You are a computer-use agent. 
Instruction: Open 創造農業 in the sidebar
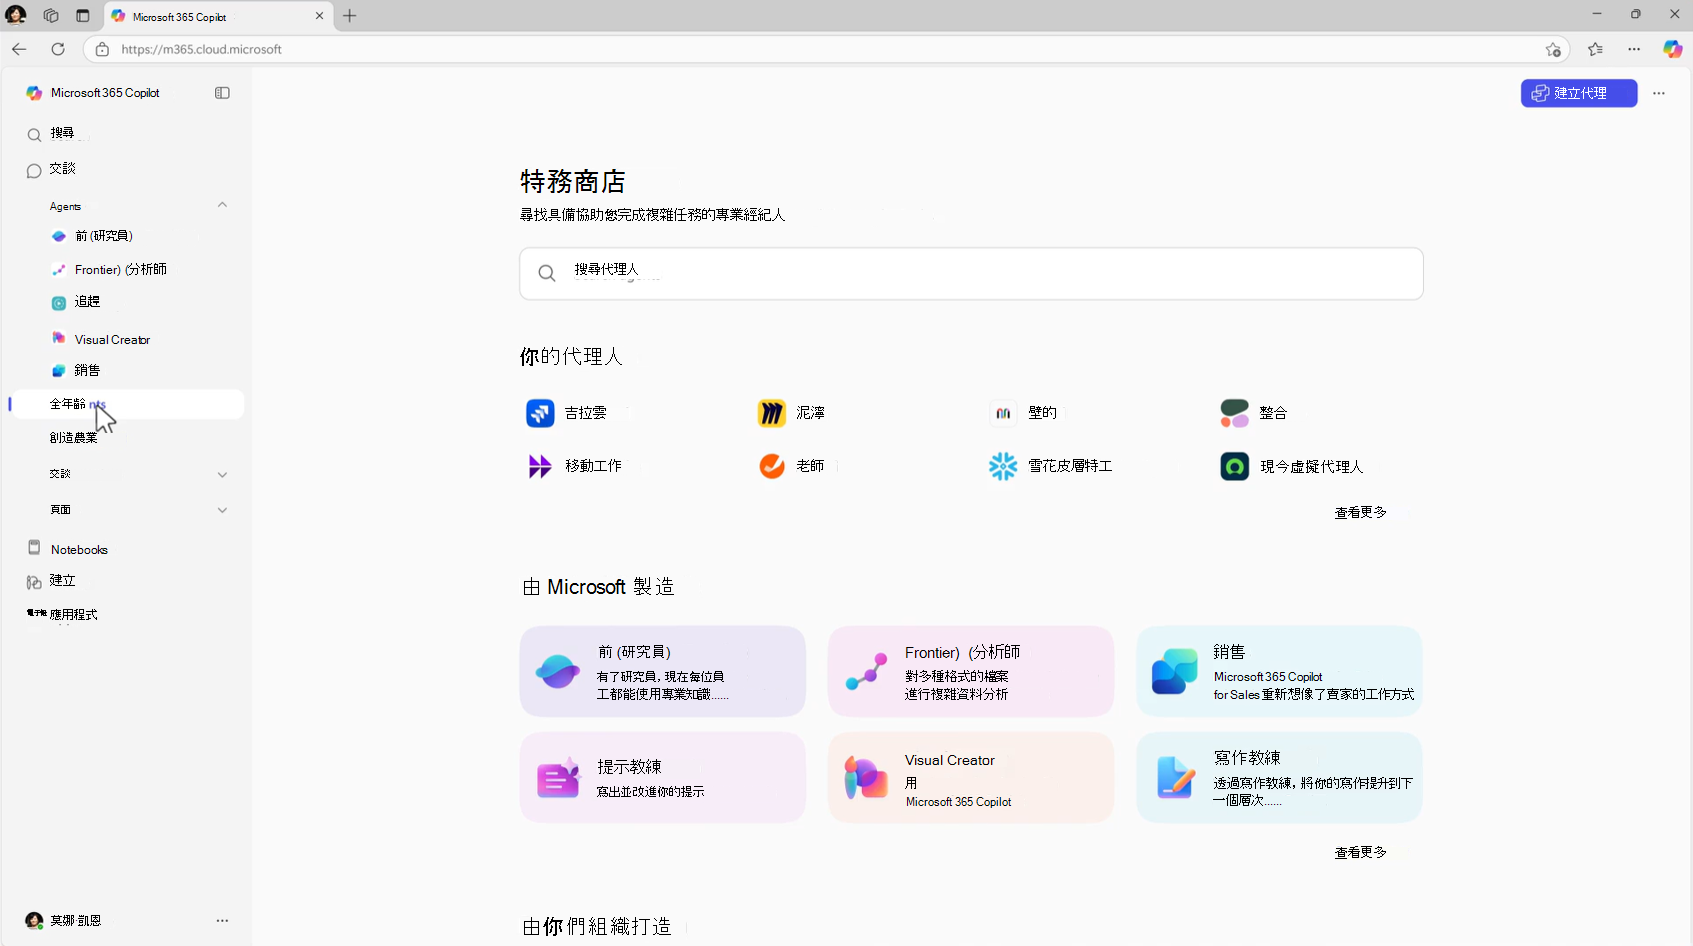(x=74, y=438)
